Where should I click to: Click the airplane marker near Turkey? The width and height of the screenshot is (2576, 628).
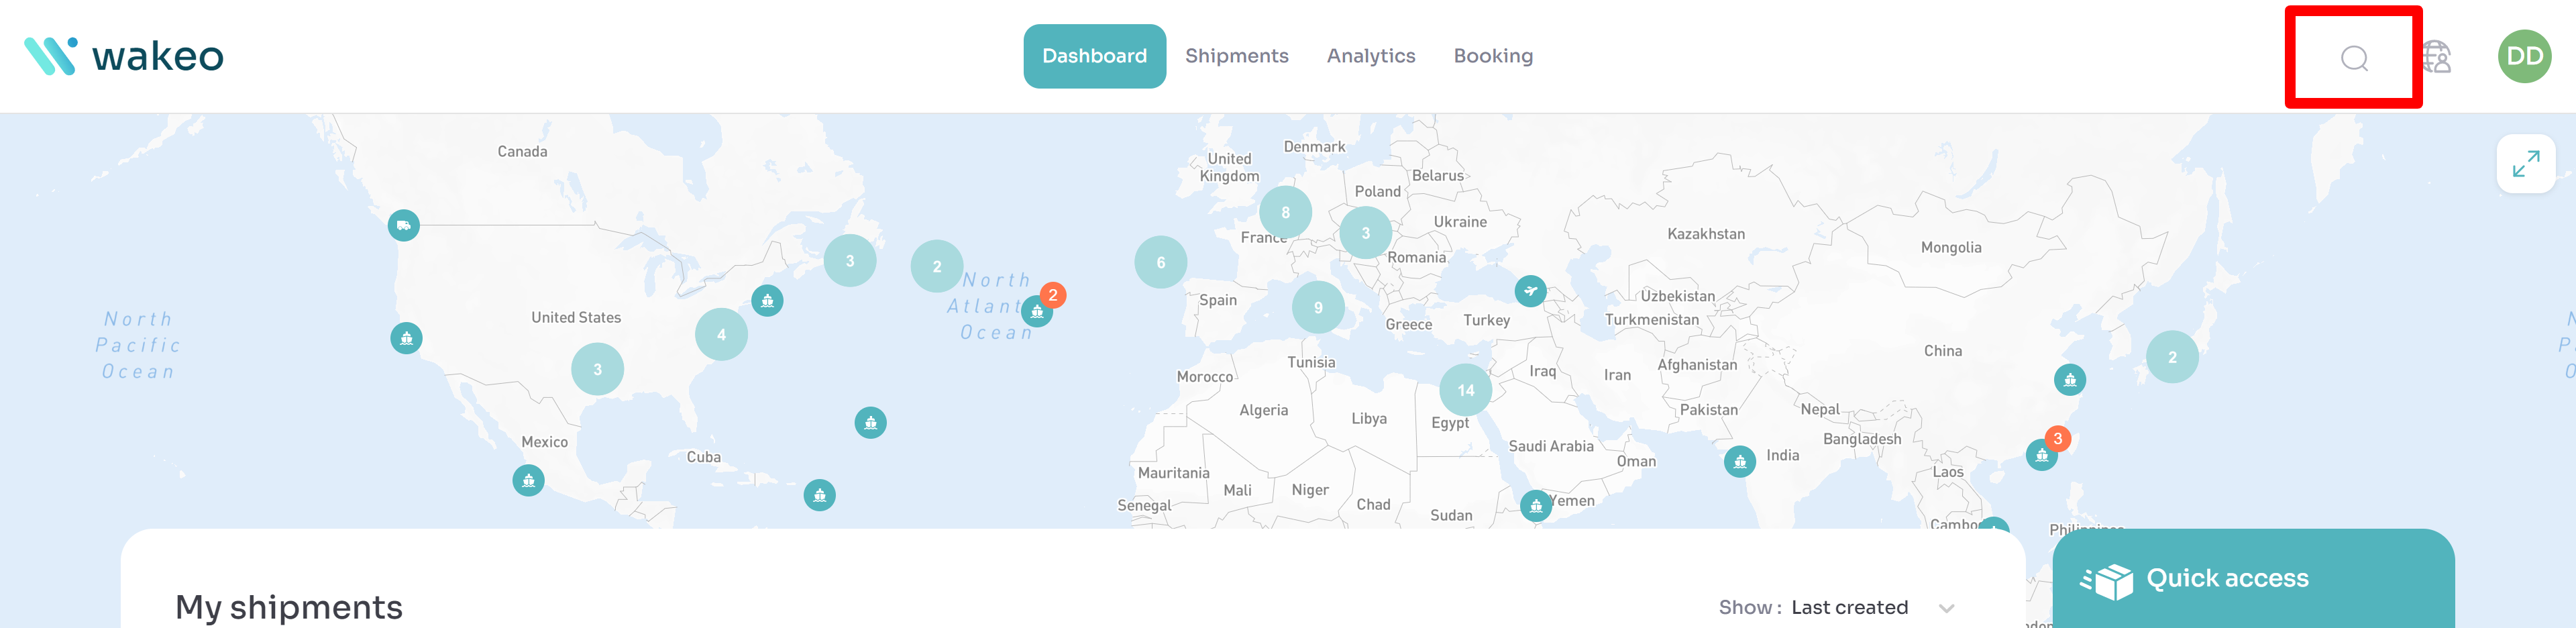point(1529,291)
